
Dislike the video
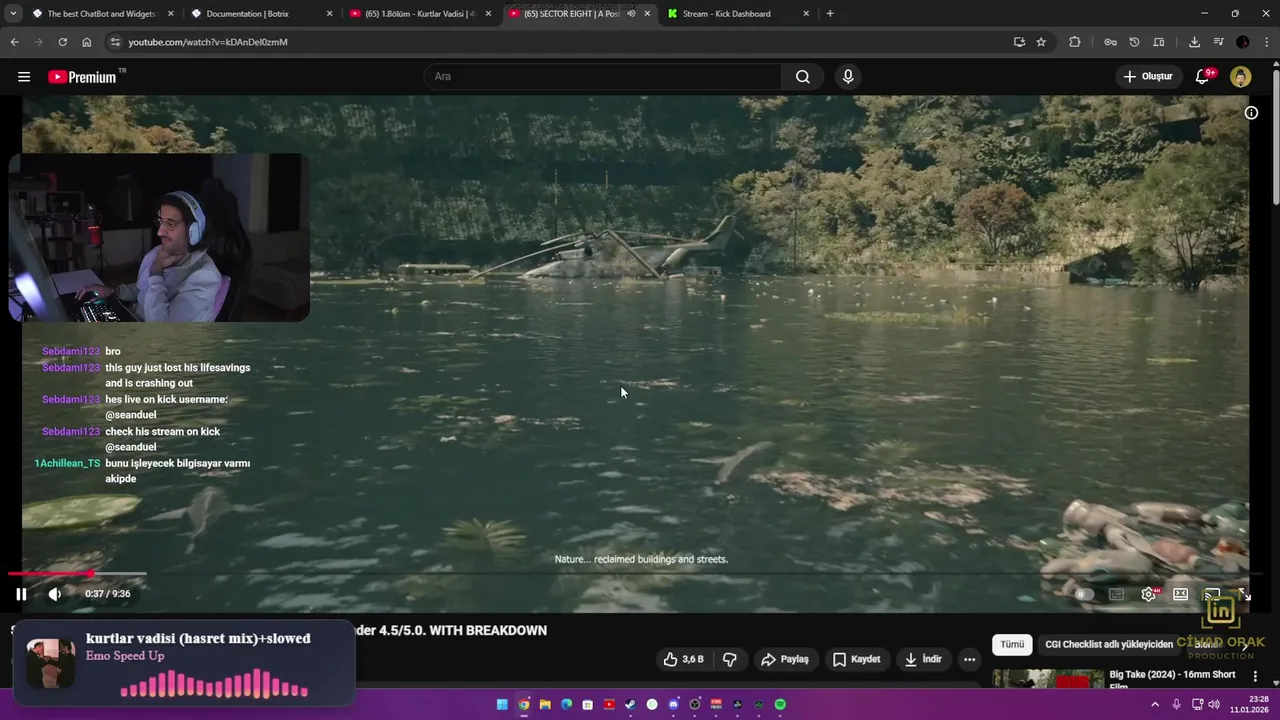click(x=730, y=660)
